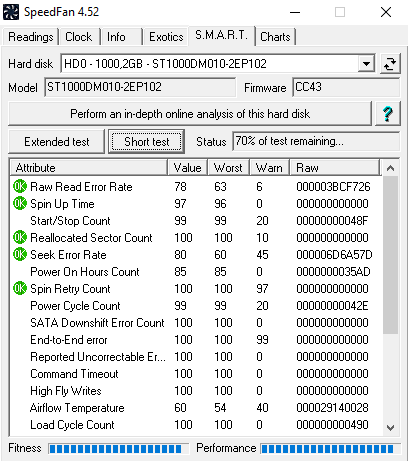The image size is (408, 461).
Task: Start the Short test
Action: (147, 142)
